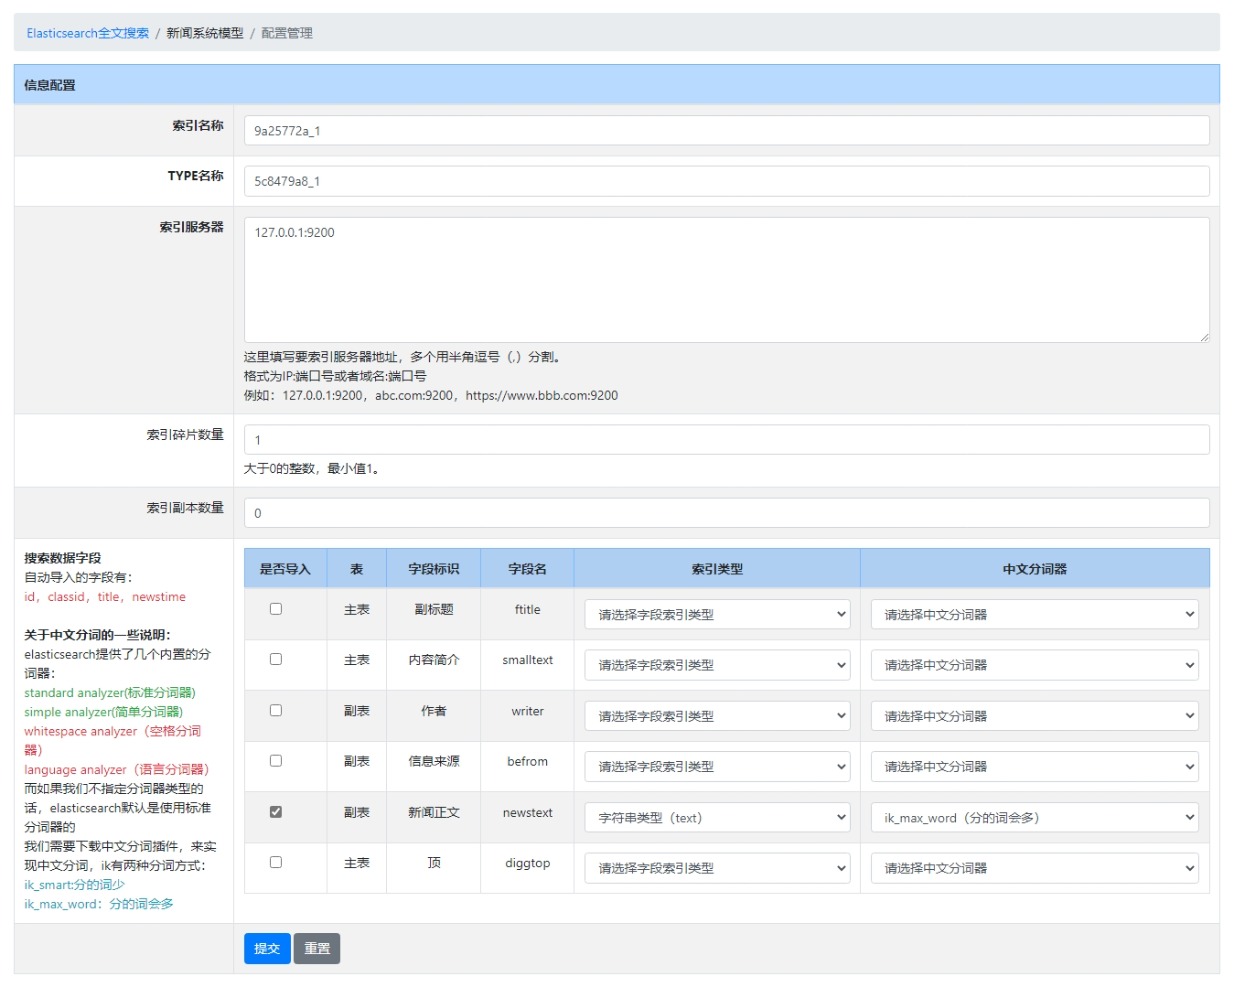Select Chinese analyzer for writer row
Viewport: 1234px width, 987px height.
1035,716
